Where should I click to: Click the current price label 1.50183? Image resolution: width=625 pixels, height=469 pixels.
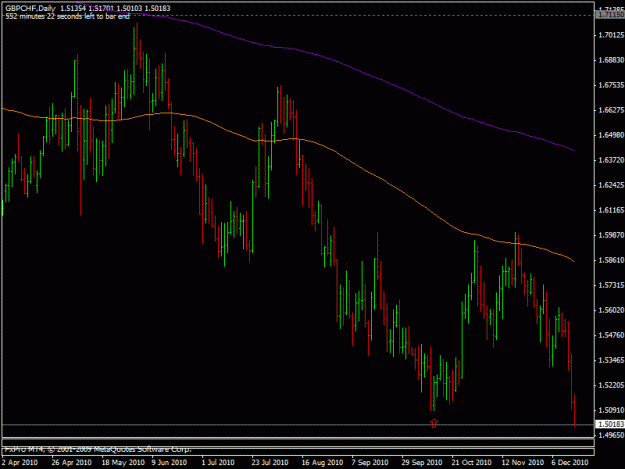610,424
